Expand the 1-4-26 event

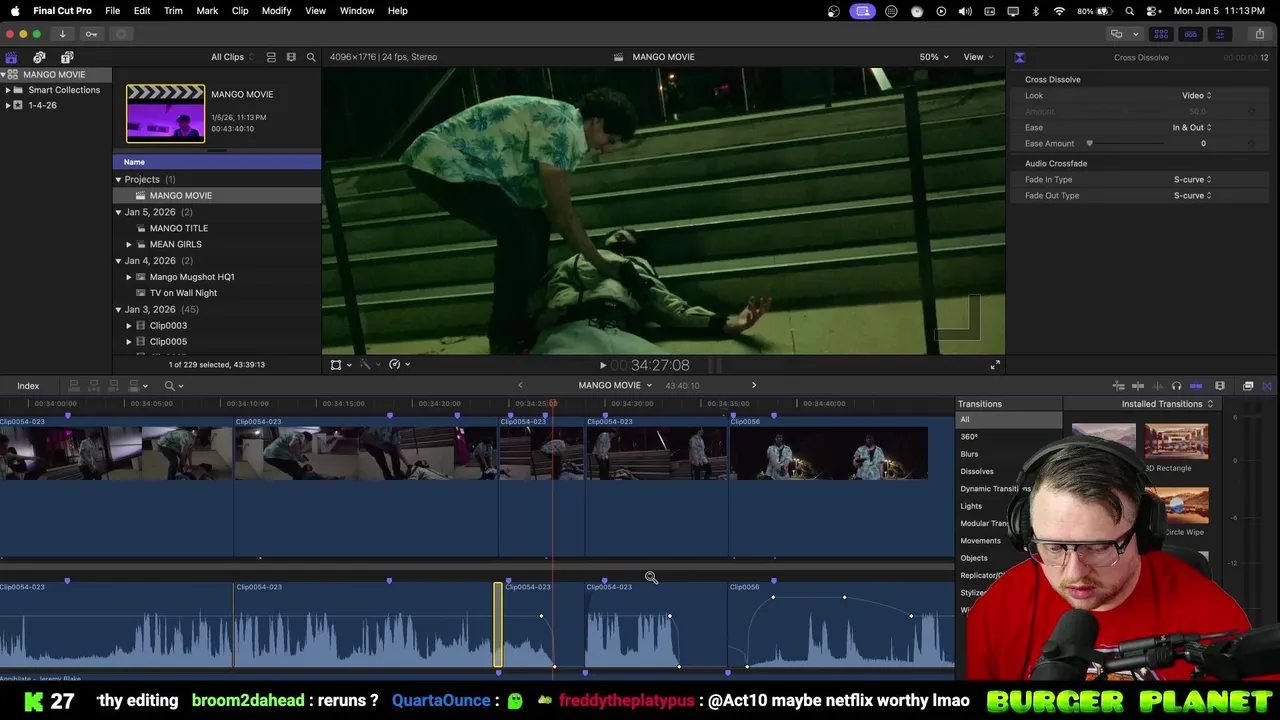(x=8, y=105)
